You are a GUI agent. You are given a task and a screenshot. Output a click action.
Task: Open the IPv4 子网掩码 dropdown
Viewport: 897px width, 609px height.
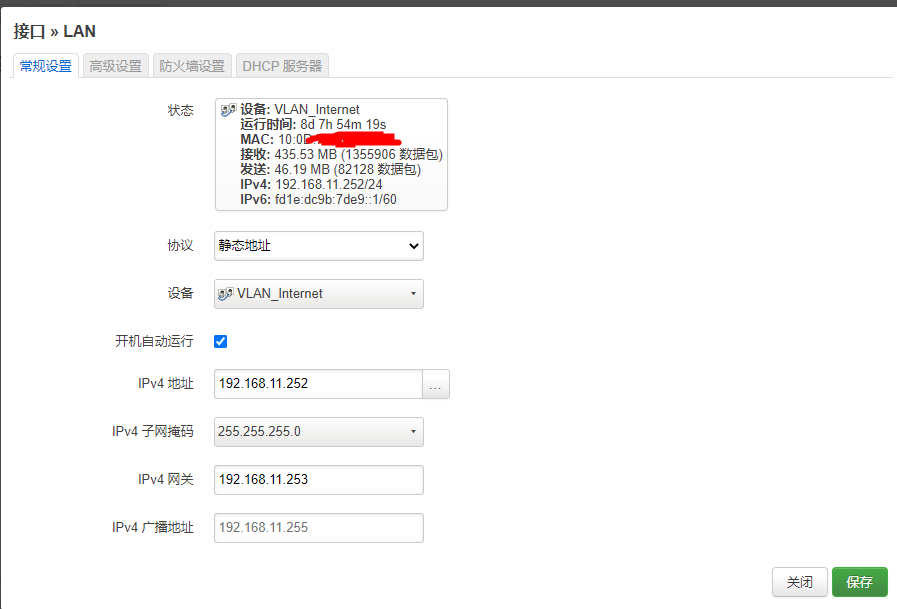(x=319, y=432)
